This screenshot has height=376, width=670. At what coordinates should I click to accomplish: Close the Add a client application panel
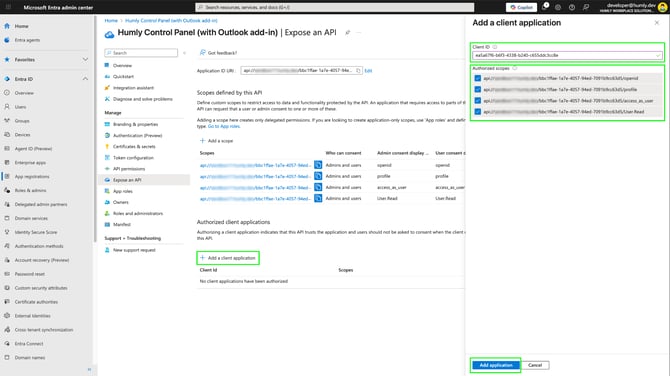pos(657,23)
